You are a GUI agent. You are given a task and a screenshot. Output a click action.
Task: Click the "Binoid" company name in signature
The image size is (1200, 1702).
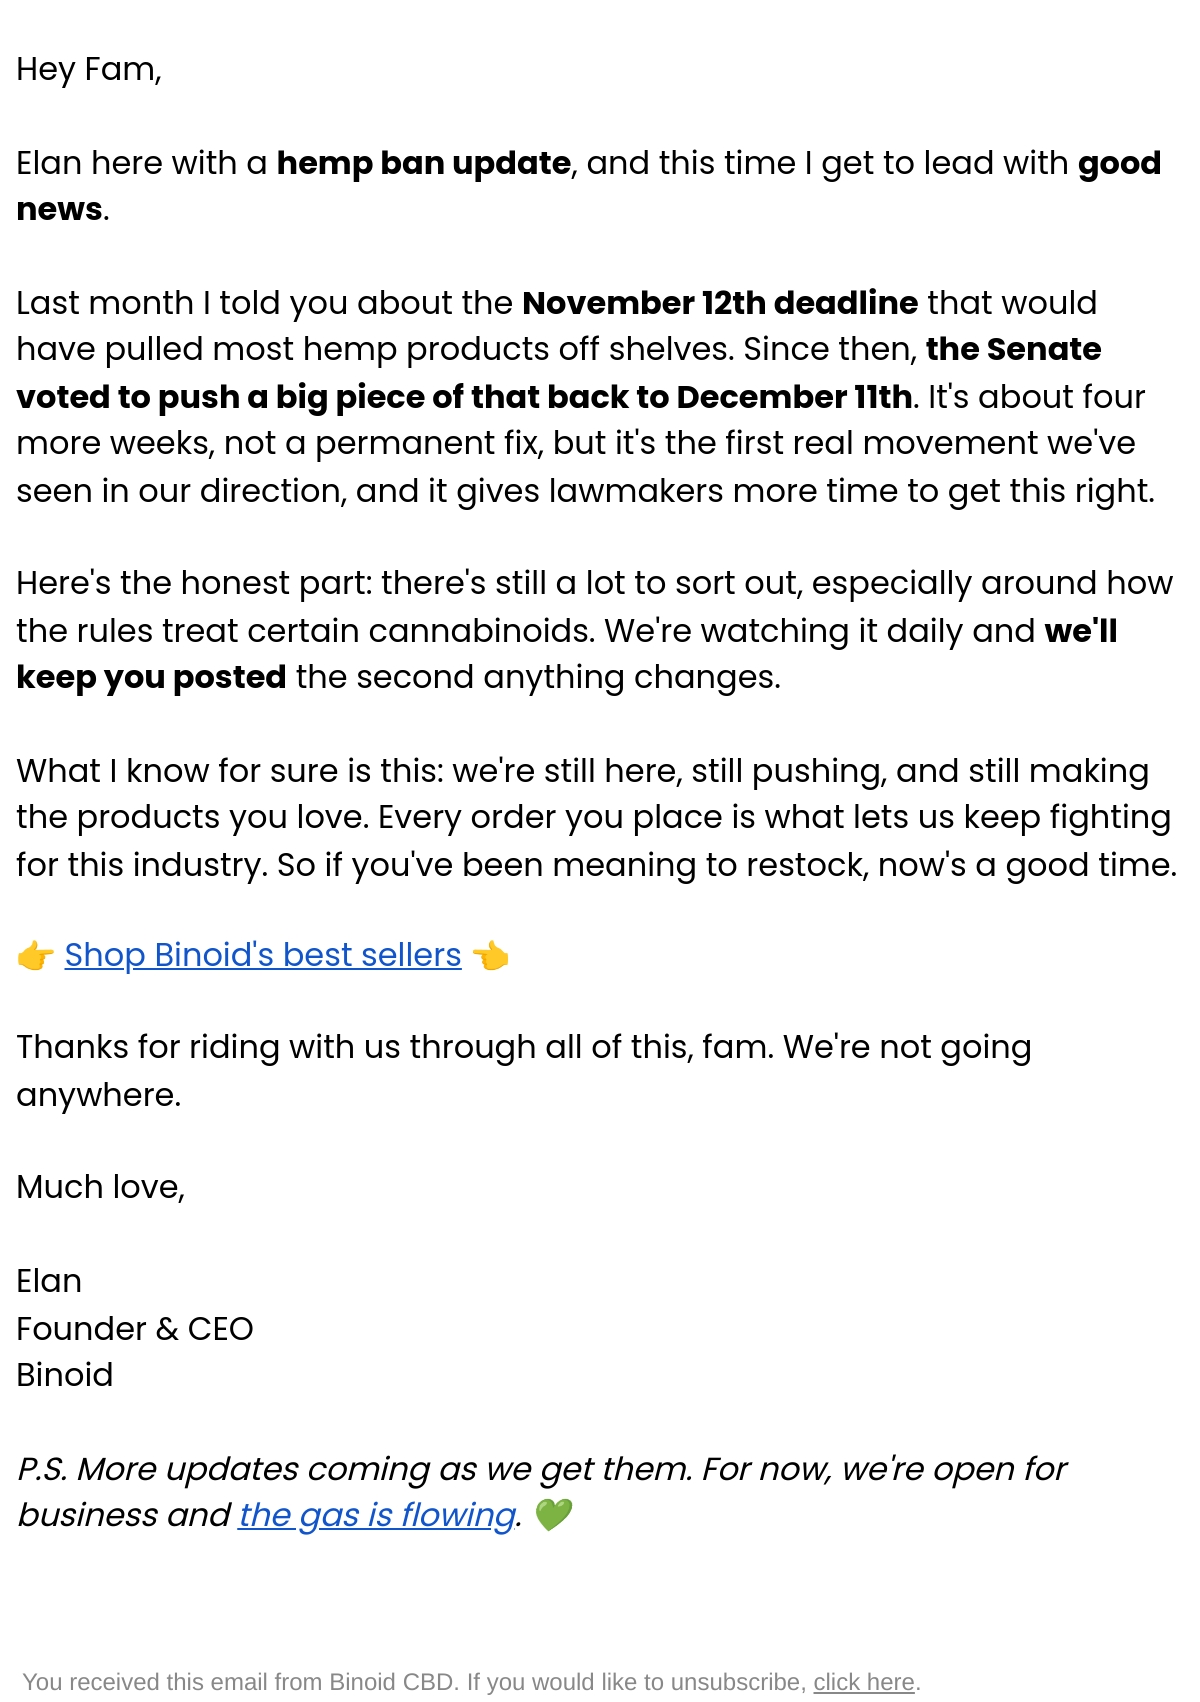coord(65,1375)
